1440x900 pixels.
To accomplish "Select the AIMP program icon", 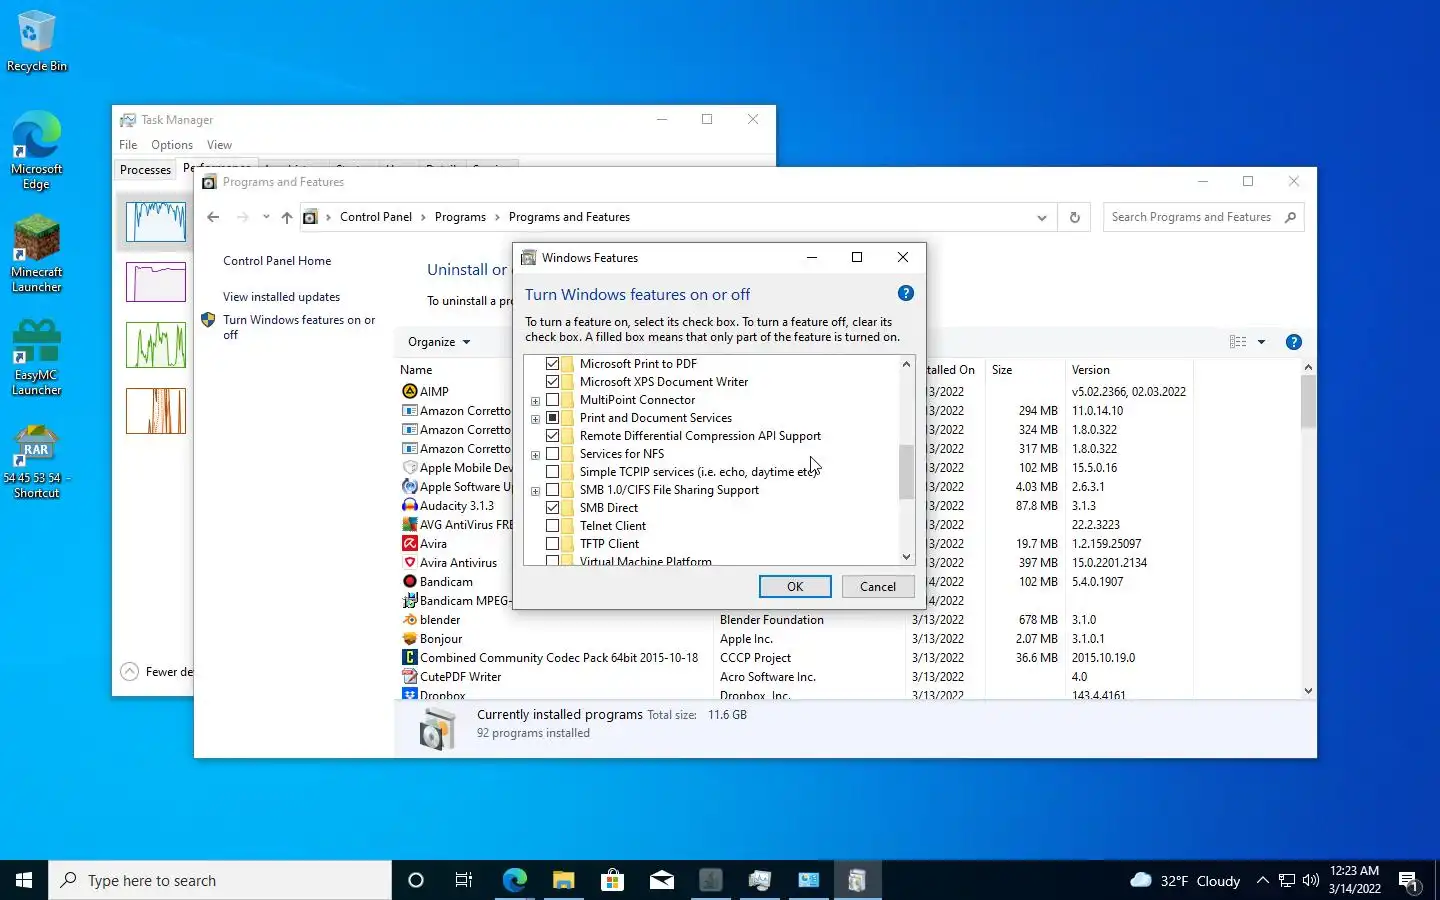I will pos(409,391).
